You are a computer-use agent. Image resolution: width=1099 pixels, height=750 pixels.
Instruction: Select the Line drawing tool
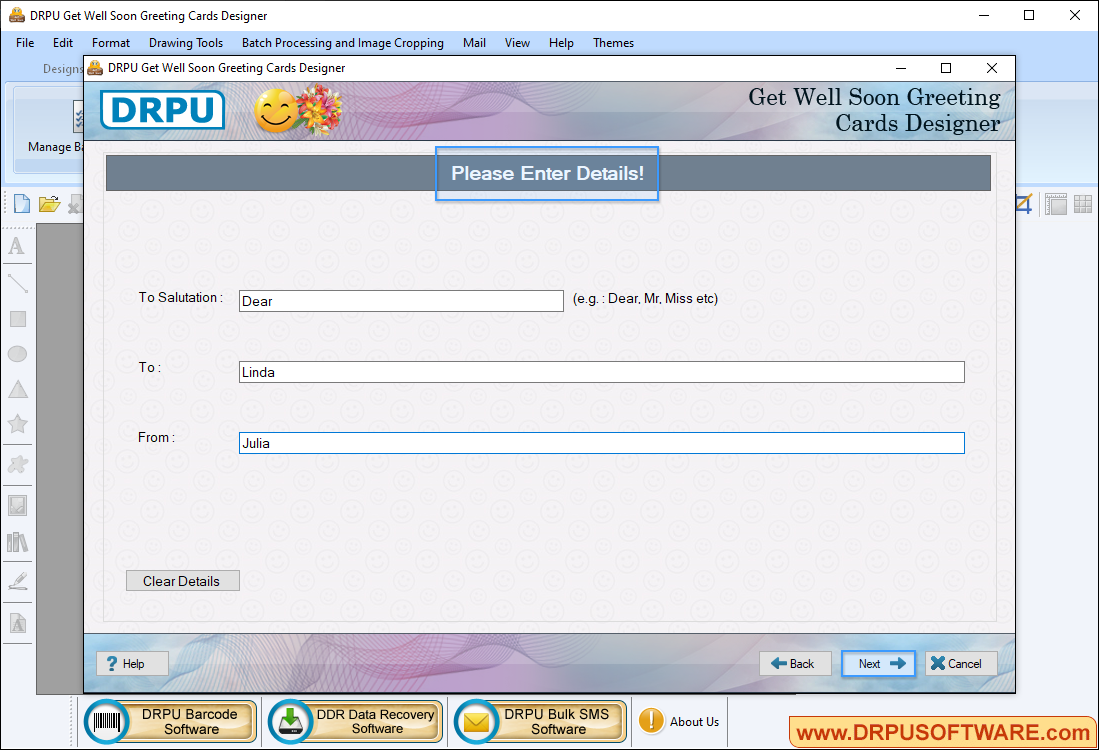coord(17,283)
